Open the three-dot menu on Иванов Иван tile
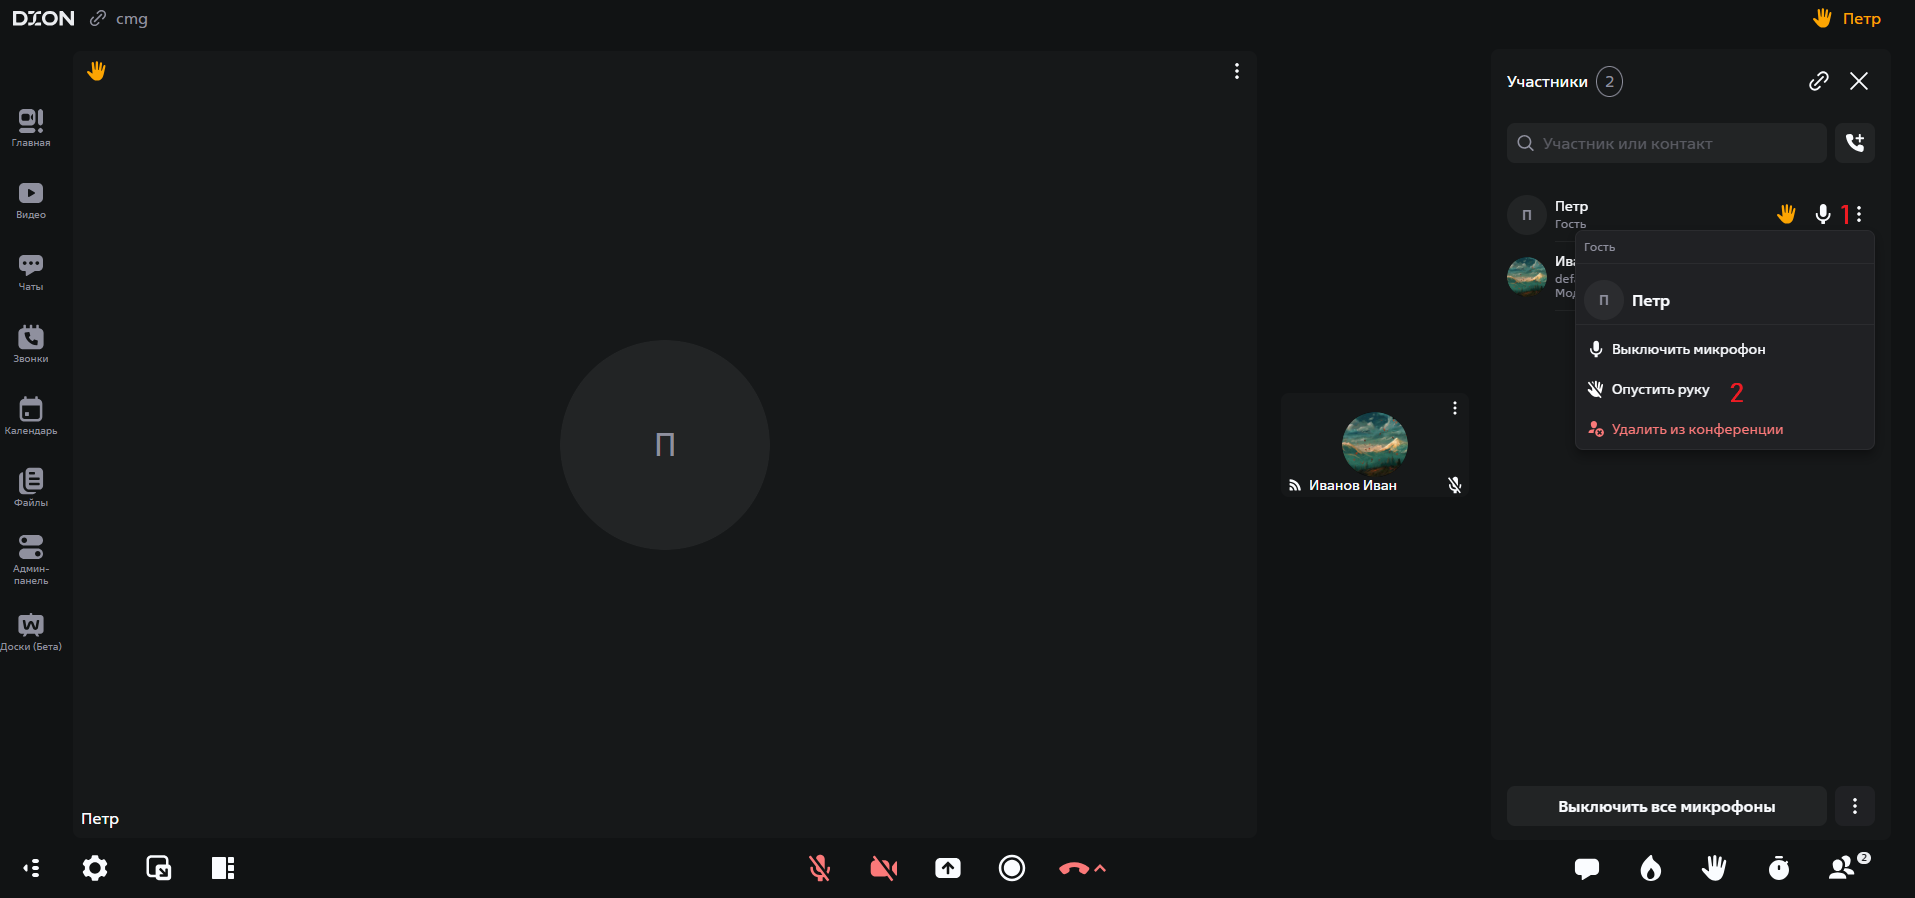 [x=1455, y=408]
